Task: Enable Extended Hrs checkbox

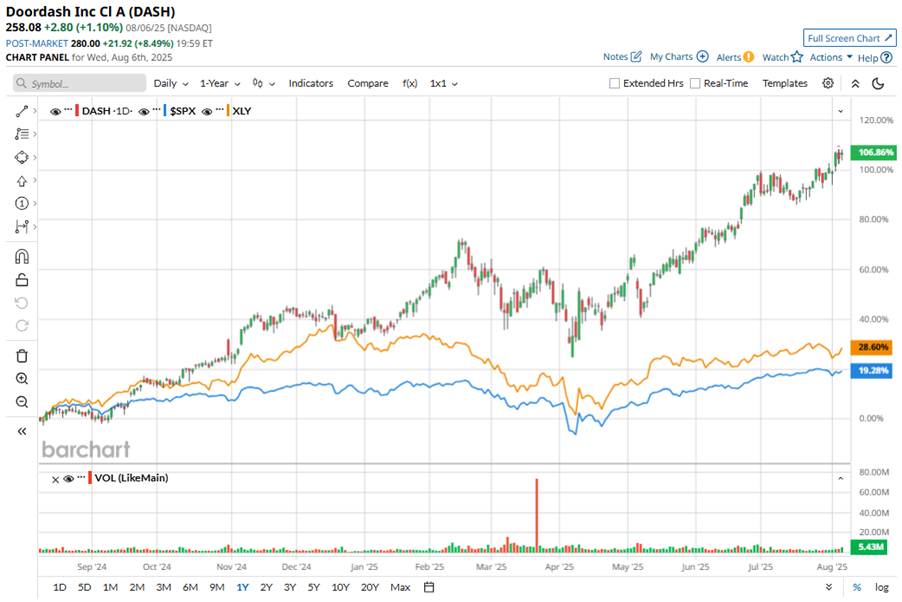Action: 614,83
